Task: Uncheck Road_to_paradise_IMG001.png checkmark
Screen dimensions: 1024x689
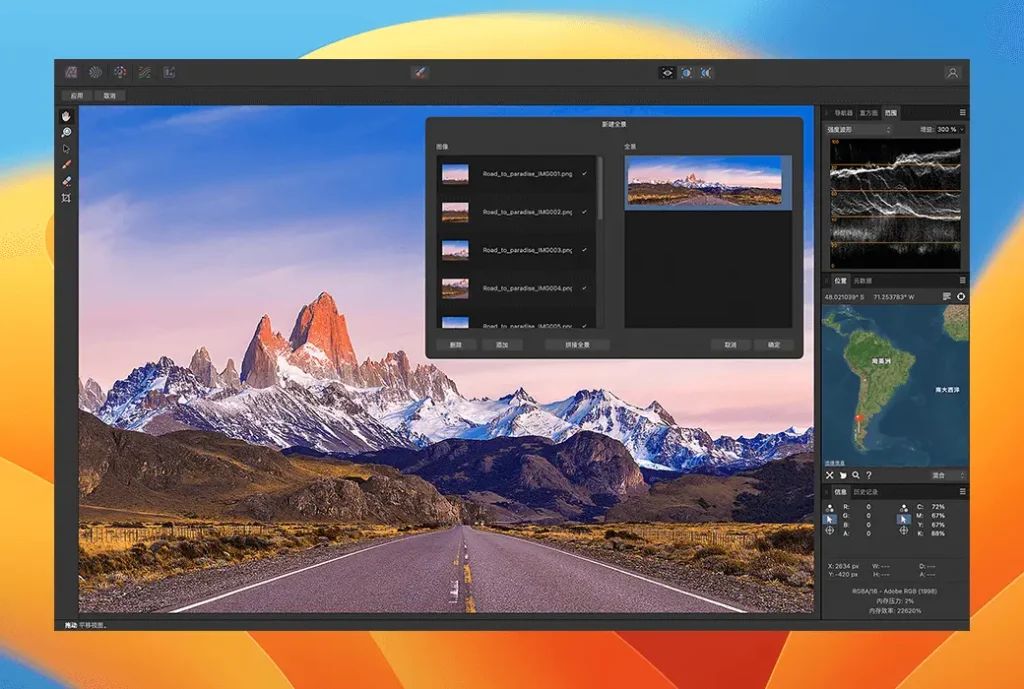Action: [584, 174]
